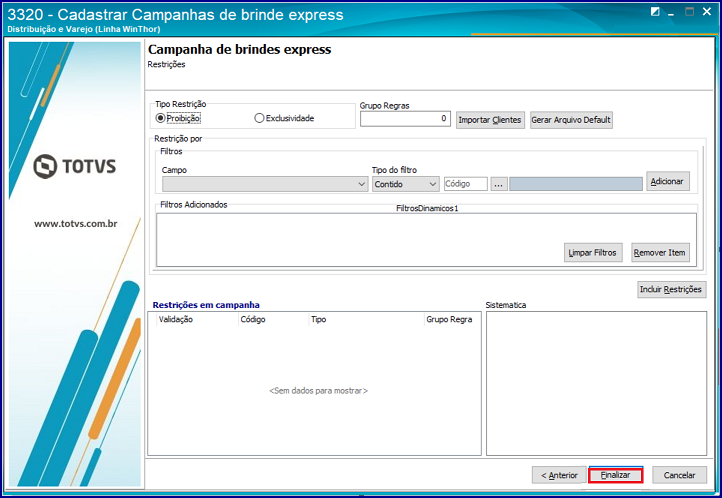Screen dimensions: 722x498
Task: Click the Cancelar button
Action: point(680,475)
